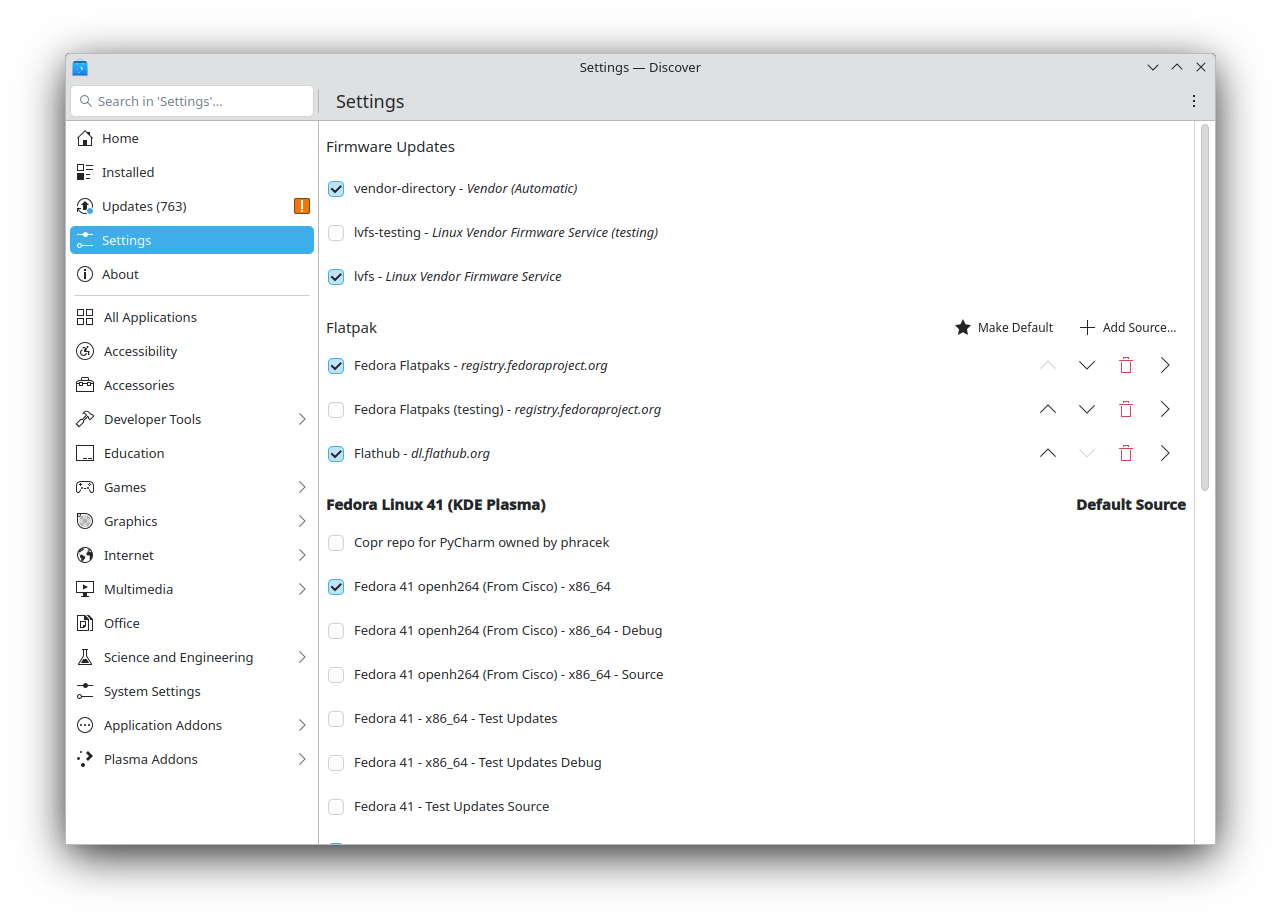Enable Fedora Flatpaks (testing) checkbox
Image resolution: width=1281 pixels, height=922 pixels.
click(336, 410)
